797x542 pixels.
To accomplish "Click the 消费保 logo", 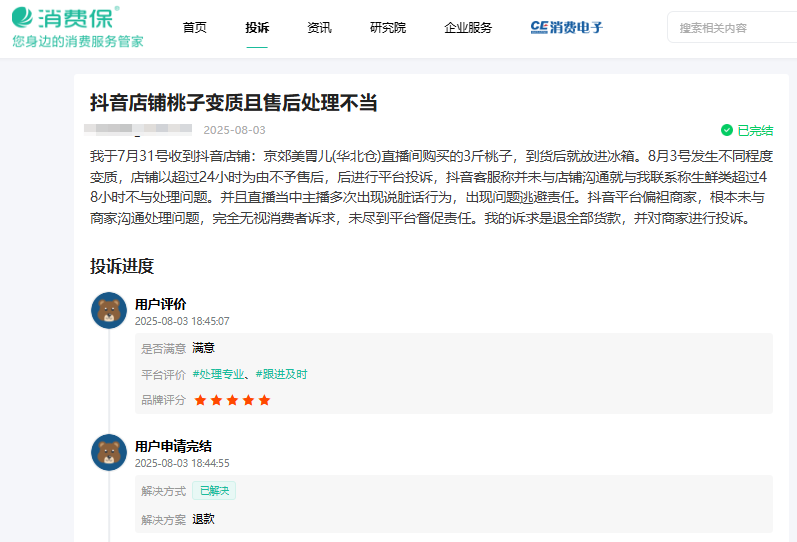I will pos(66,18).
